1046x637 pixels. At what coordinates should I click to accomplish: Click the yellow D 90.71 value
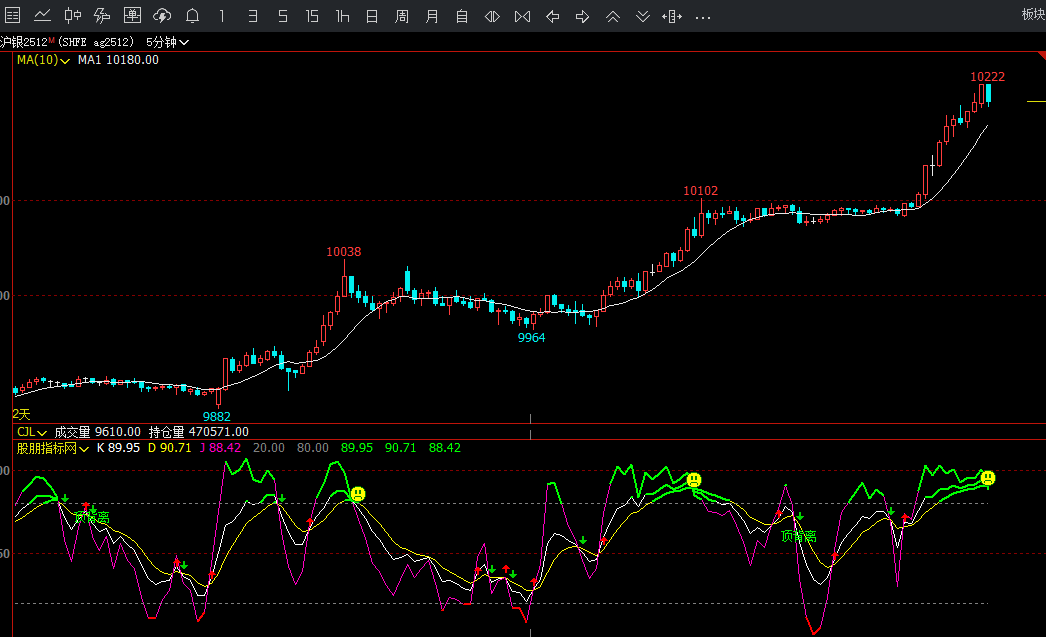coord(169,448)
